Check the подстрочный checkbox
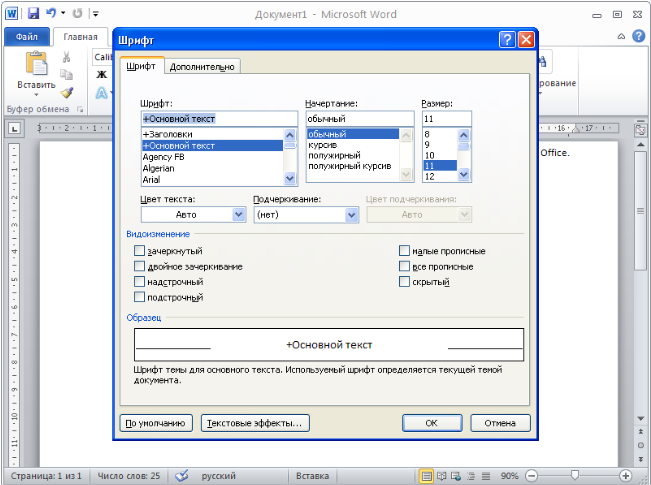 pos(140,297)
